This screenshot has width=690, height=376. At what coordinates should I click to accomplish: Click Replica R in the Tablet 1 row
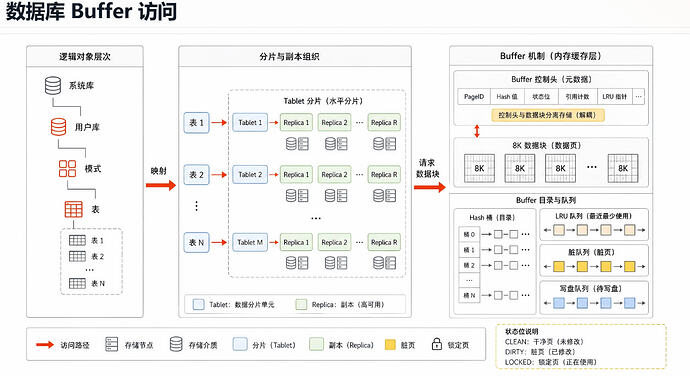384,122
